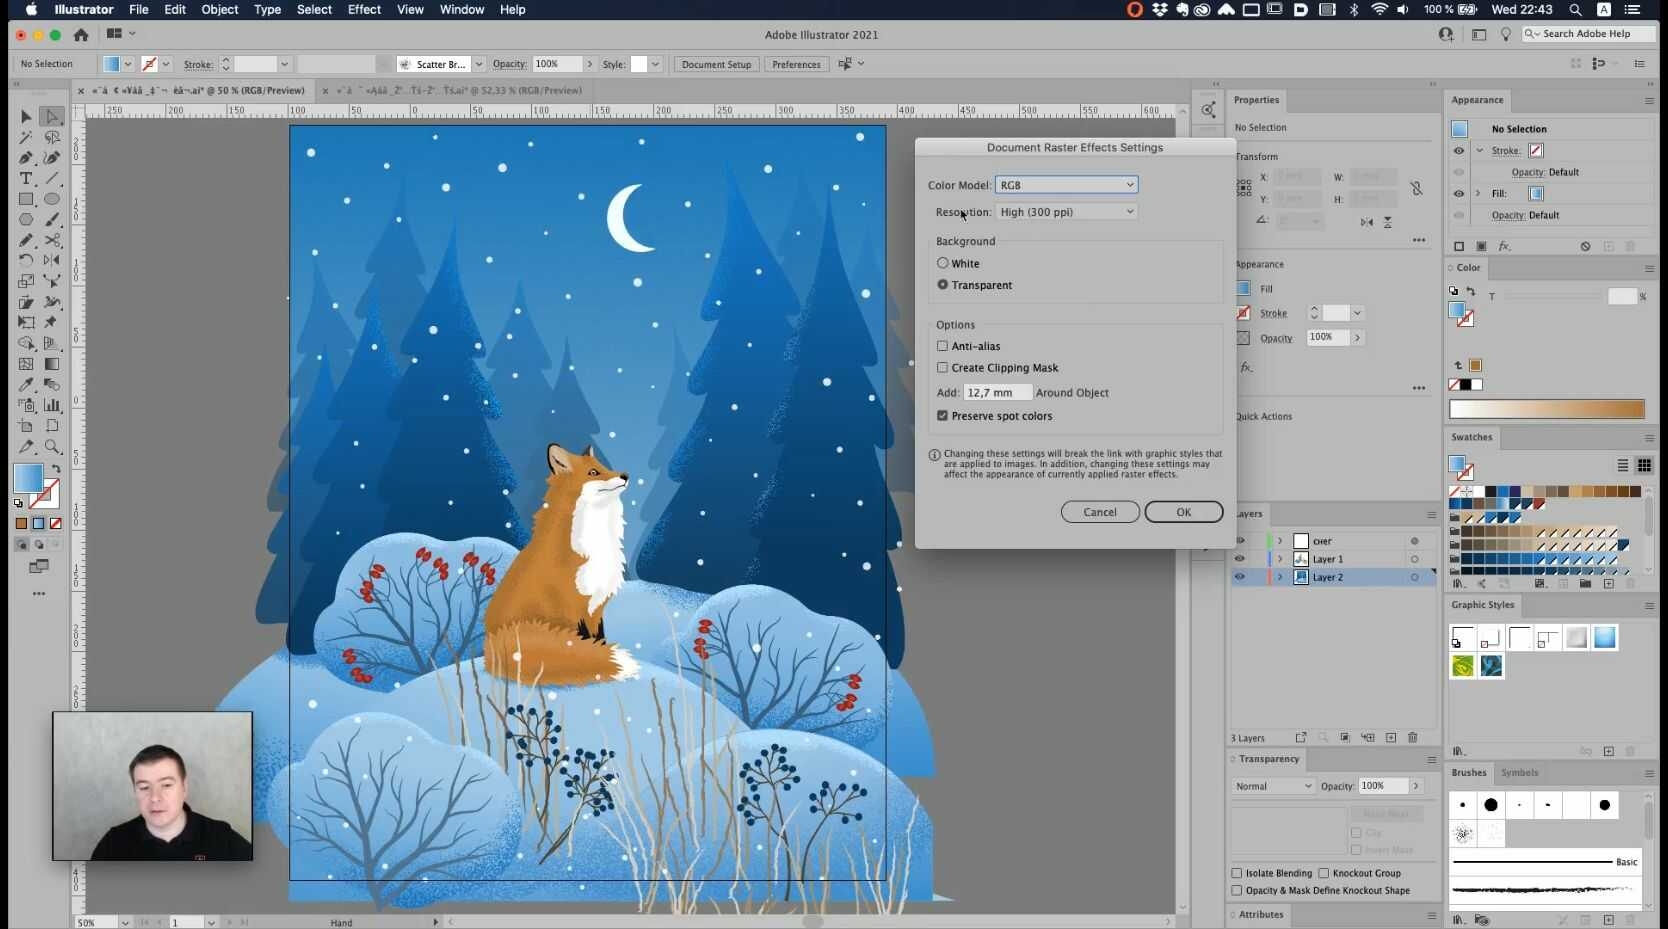Open the Object menu
This screenshot has width=1668, height=929.
point(219,10)
